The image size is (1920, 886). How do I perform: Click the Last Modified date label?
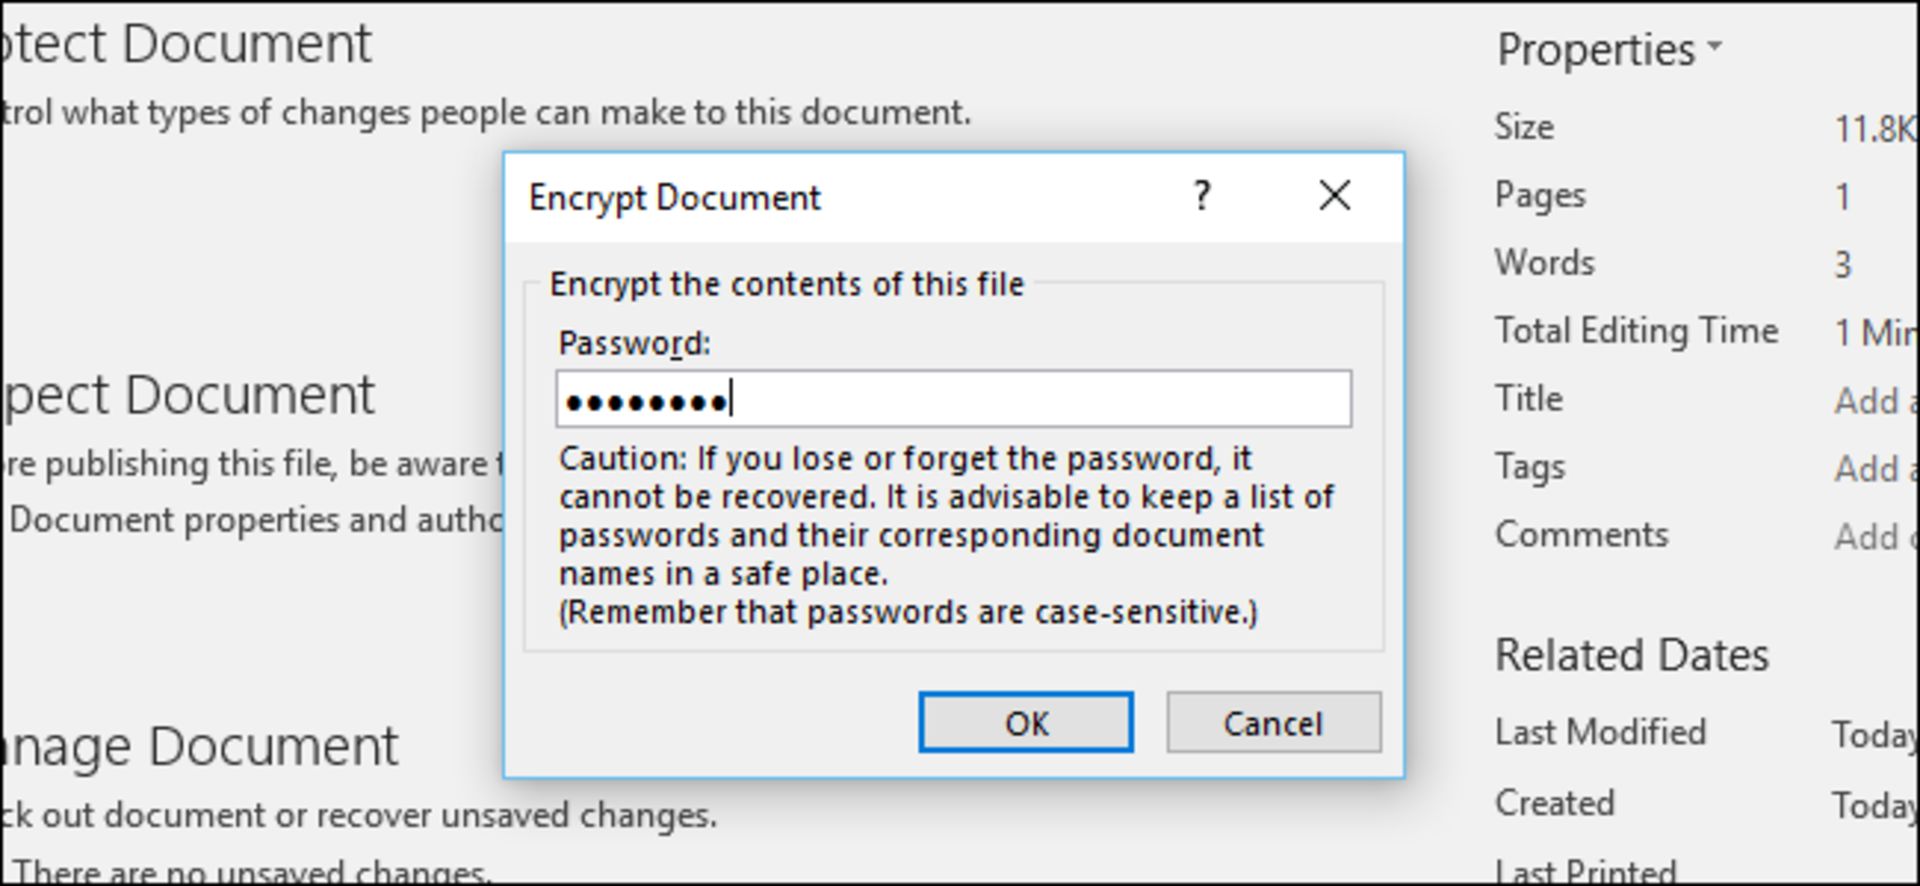tap(1600, 732)
